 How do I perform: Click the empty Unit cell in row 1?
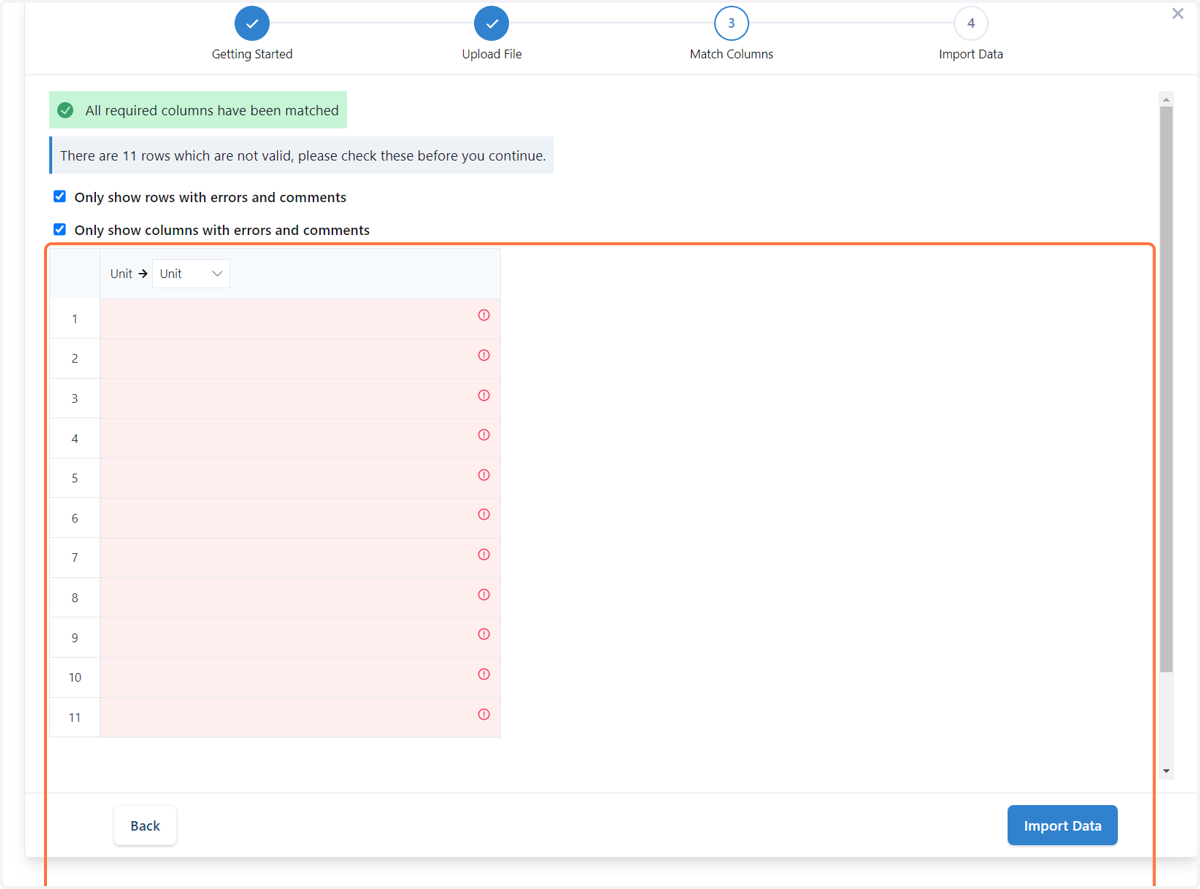[300, 319]
